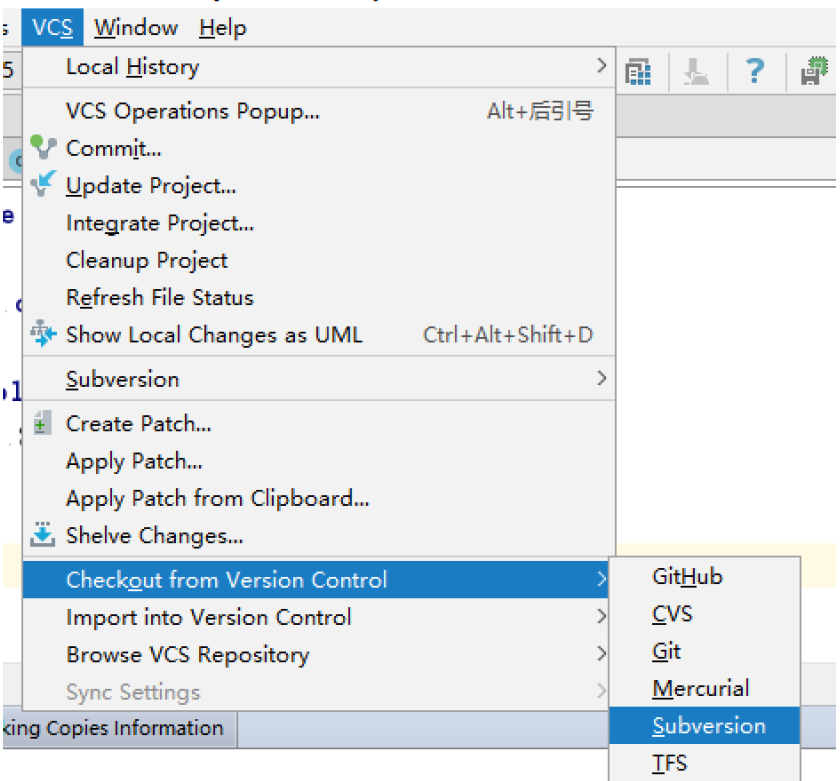Image resolution: width=840 pixels, height=781 pixels.
Task: Open the Copies Information tab
Action: pos(119,729)
